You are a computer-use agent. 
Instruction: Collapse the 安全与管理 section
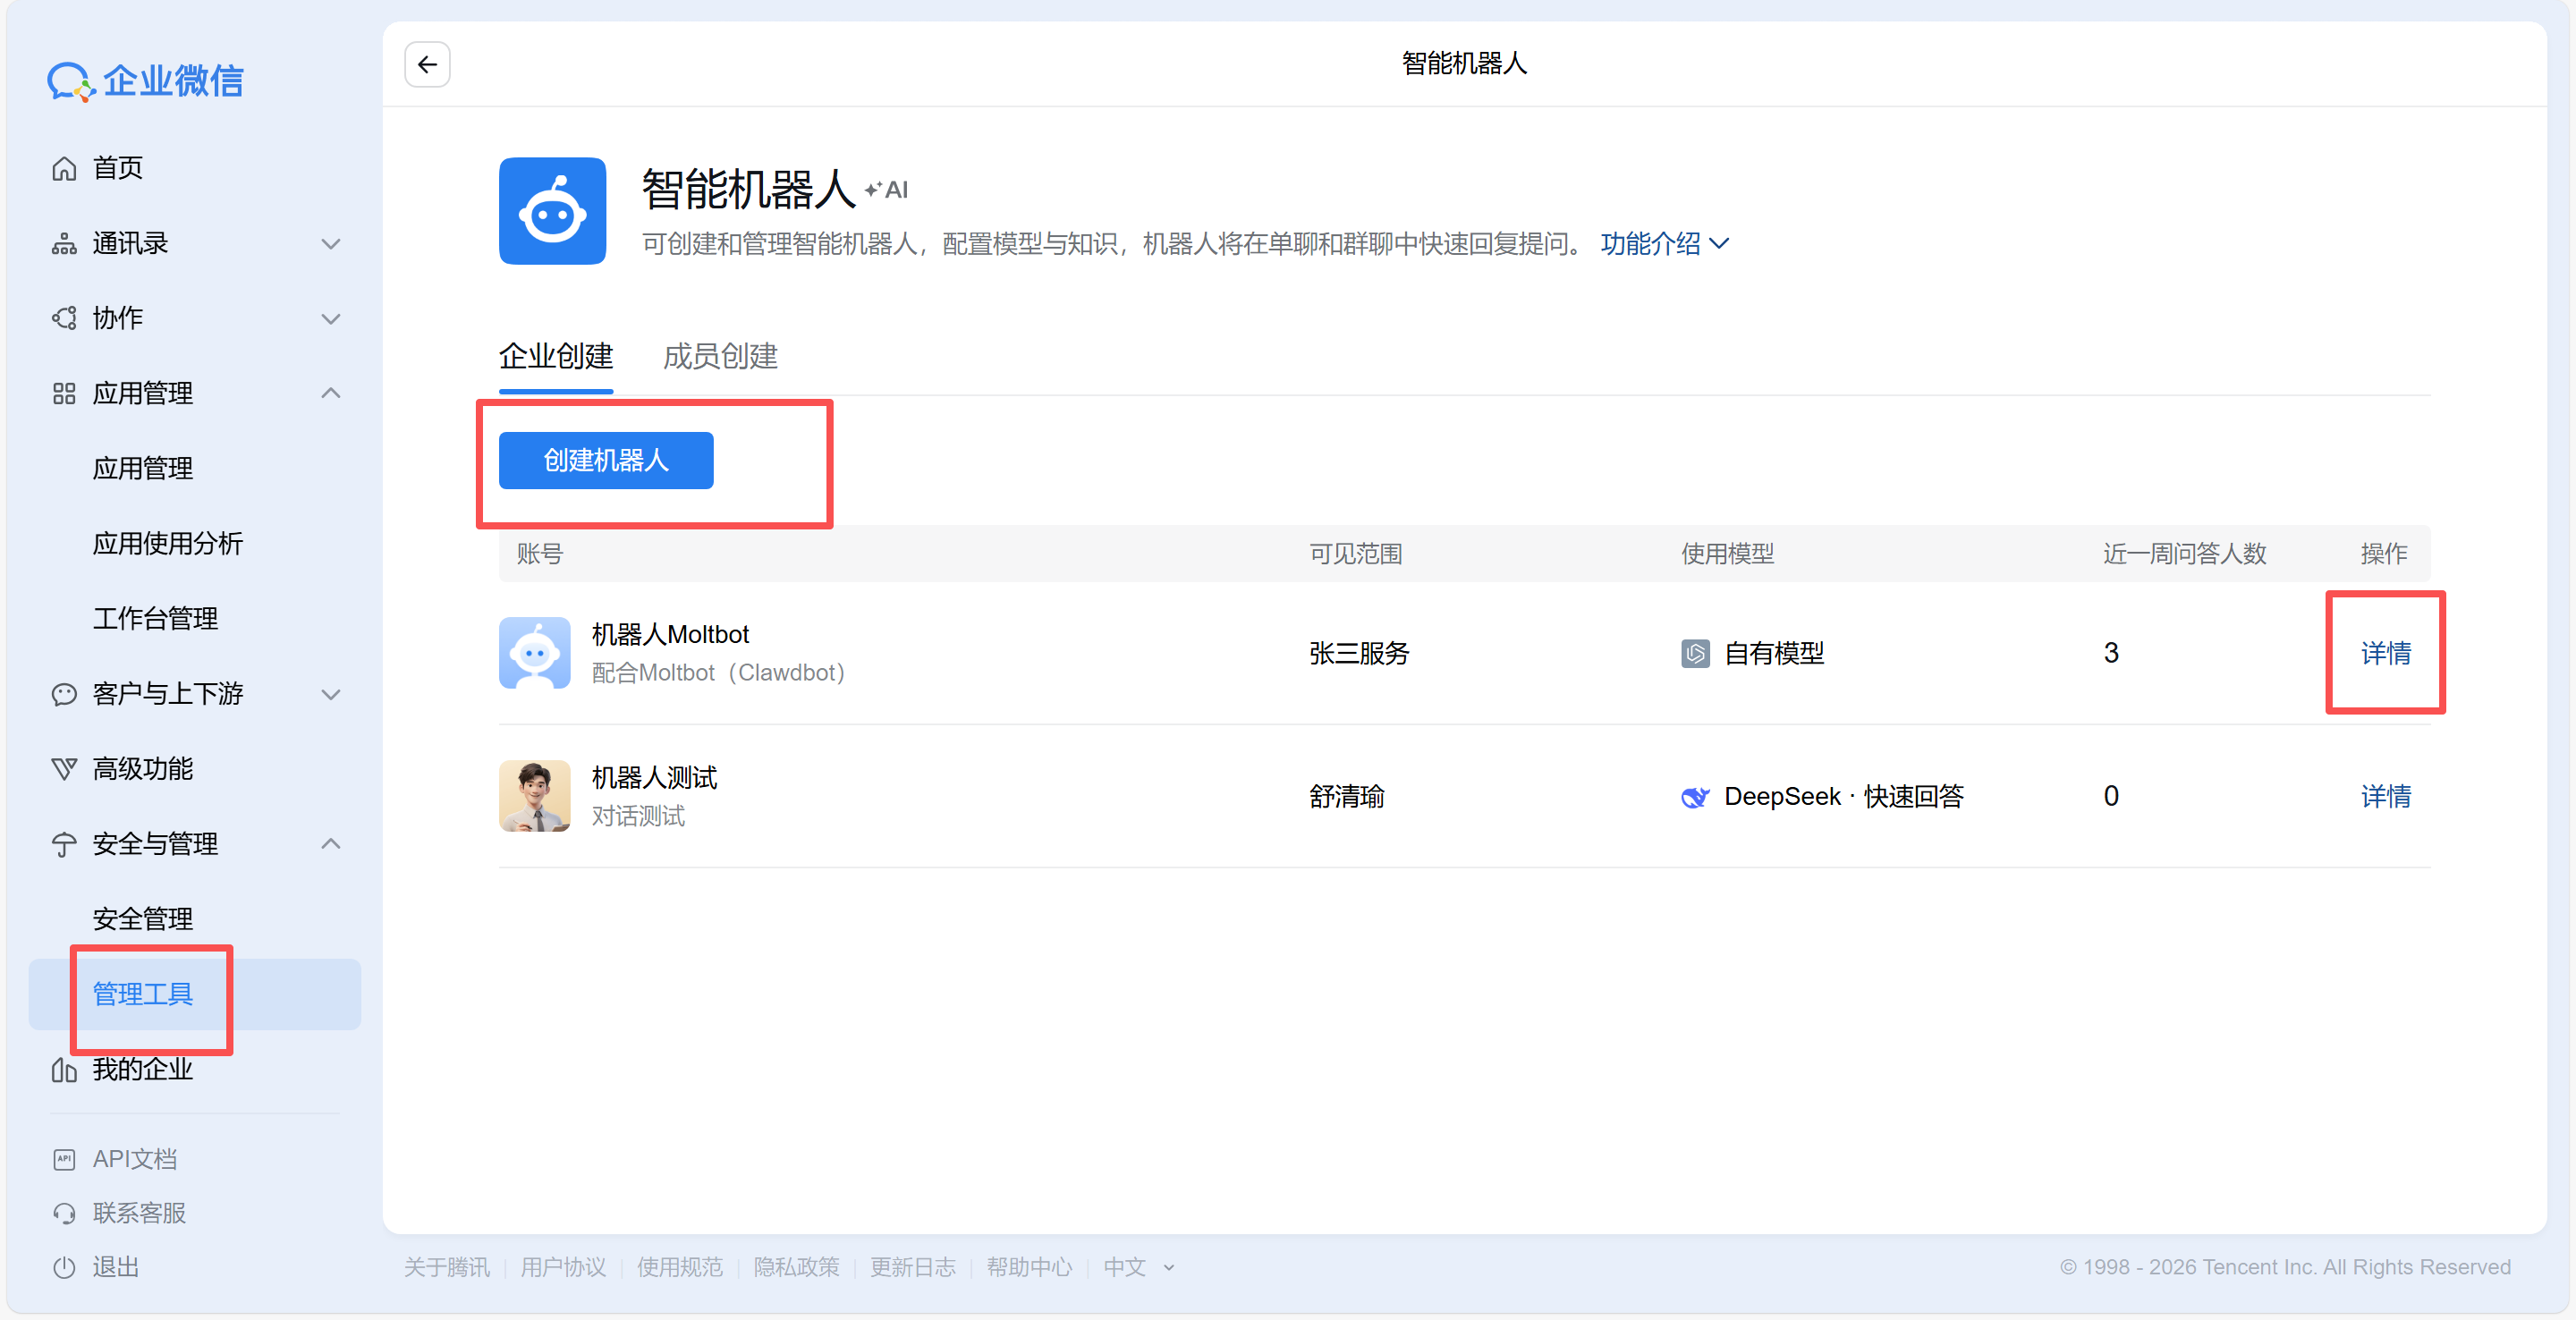[331, 844]
